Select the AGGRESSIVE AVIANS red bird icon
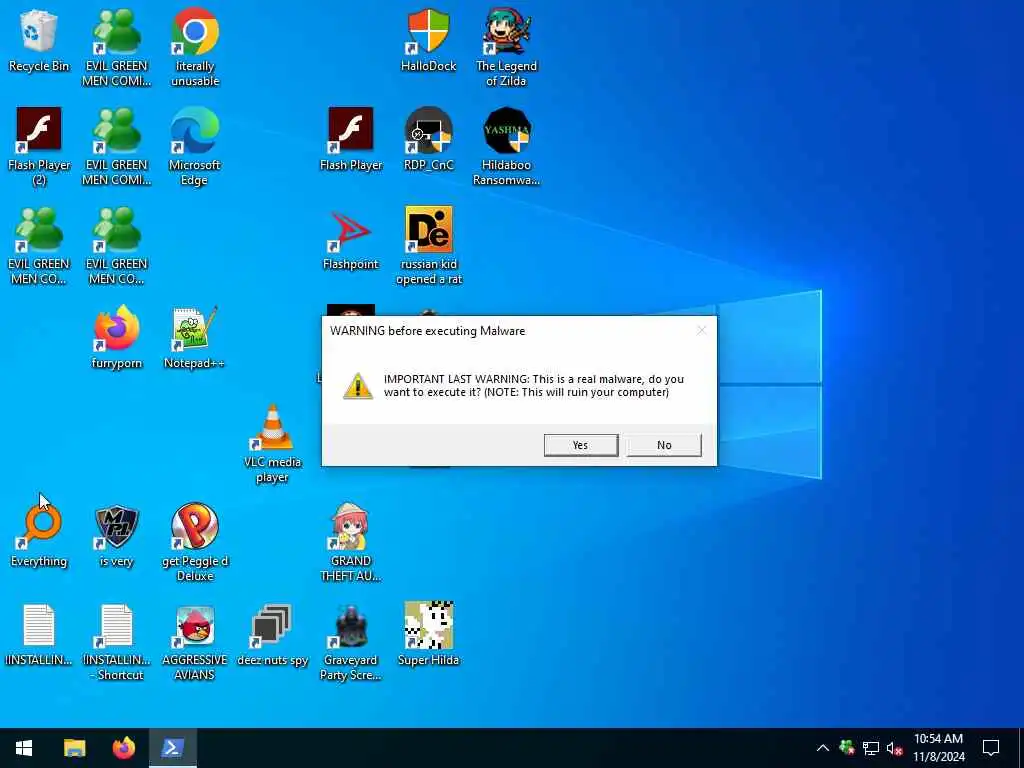The height and width of the screenshot is (768, 1024). tap(195, 641)
